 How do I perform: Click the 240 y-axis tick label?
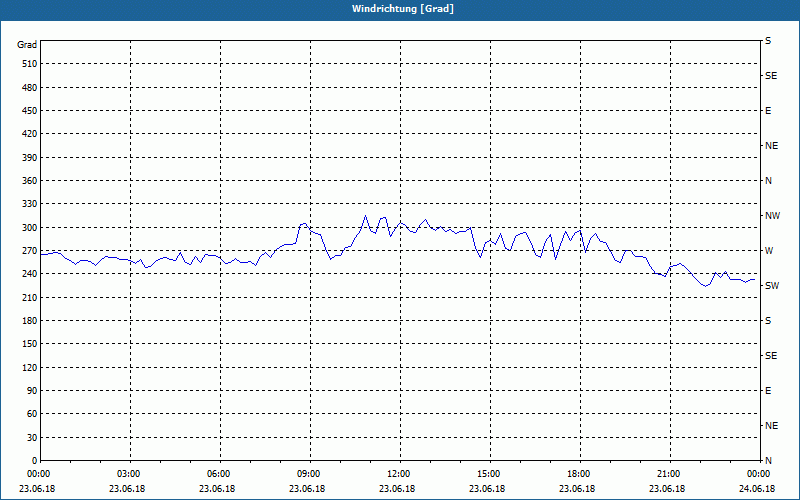tap(30, 274)
